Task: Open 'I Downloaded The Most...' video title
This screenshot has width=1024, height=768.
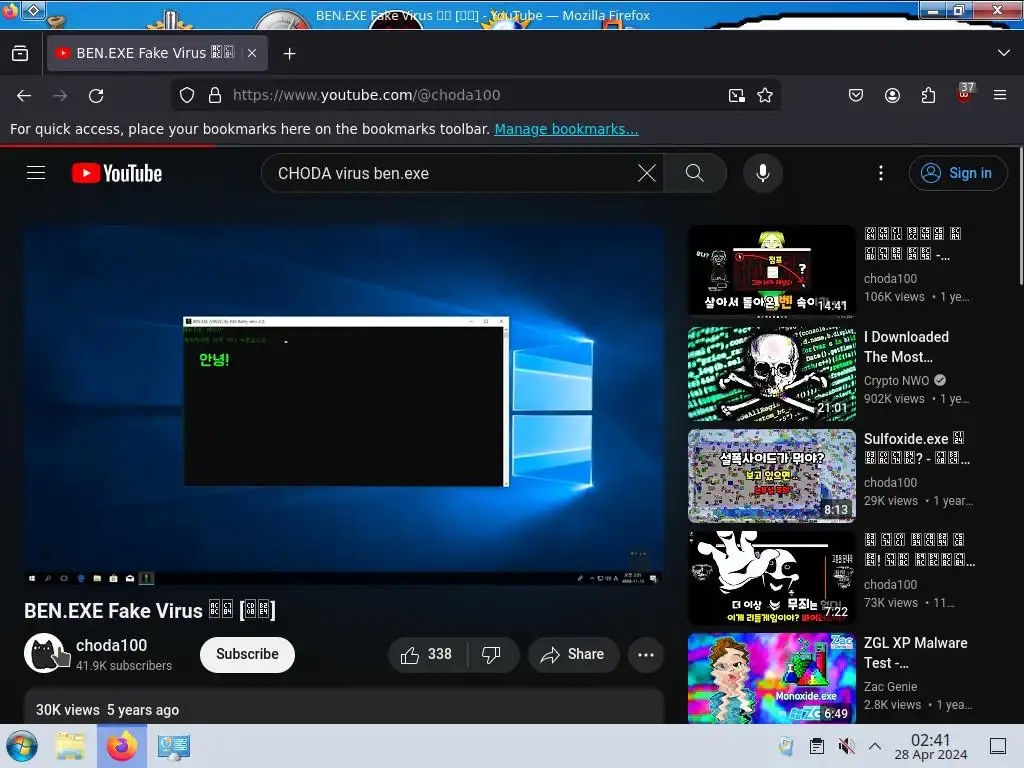Action: [906, 347]
